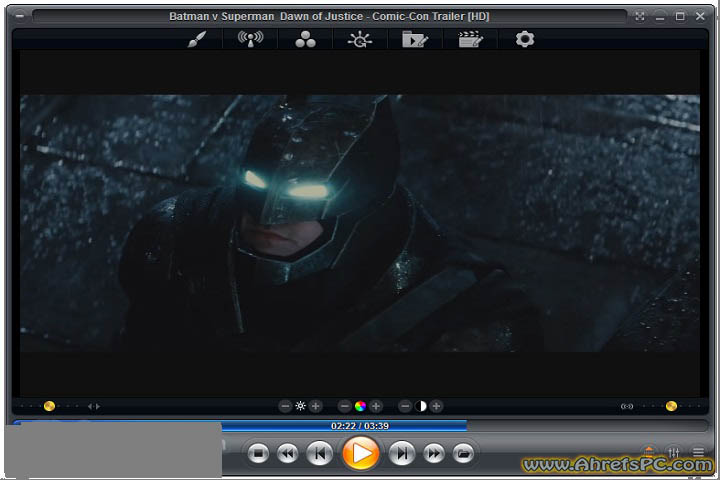Screen dimensions: 720x480
Task: Click the three-circles toolbar icon
Action: pos(305,40)
